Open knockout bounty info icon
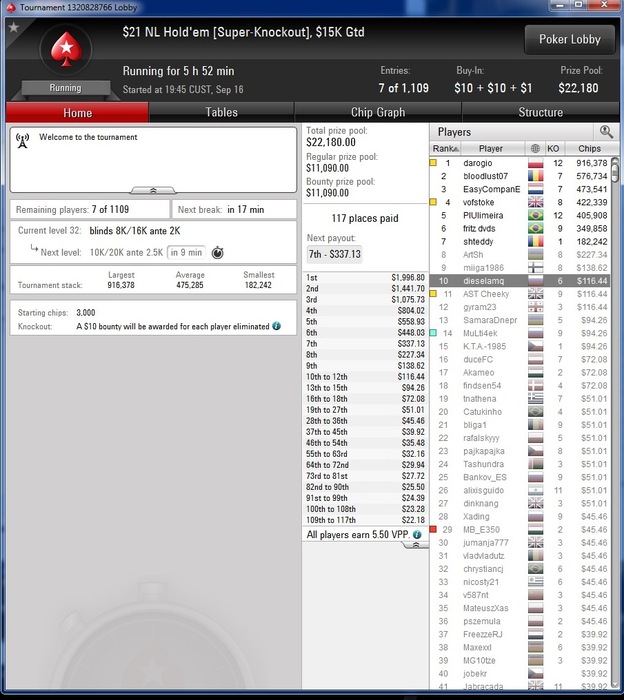The height and width of the screenshot is (700, 624). (277, 326)
